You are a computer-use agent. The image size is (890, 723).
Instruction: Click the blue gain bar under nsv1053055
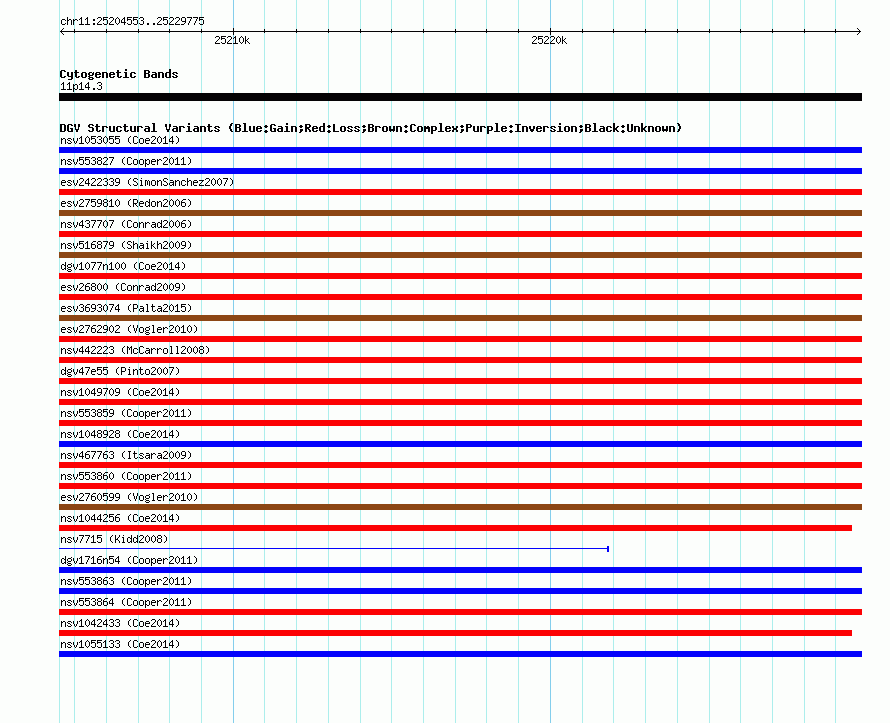pyautogui.click(x=460, y=150)
